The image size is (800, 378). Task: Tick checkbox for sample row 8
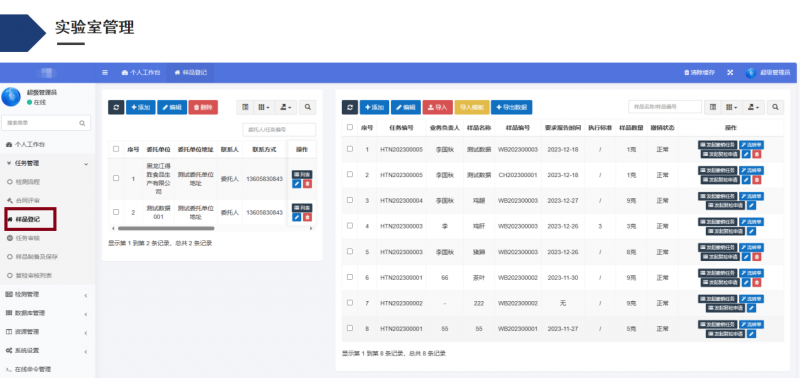[x=349, y=328]
